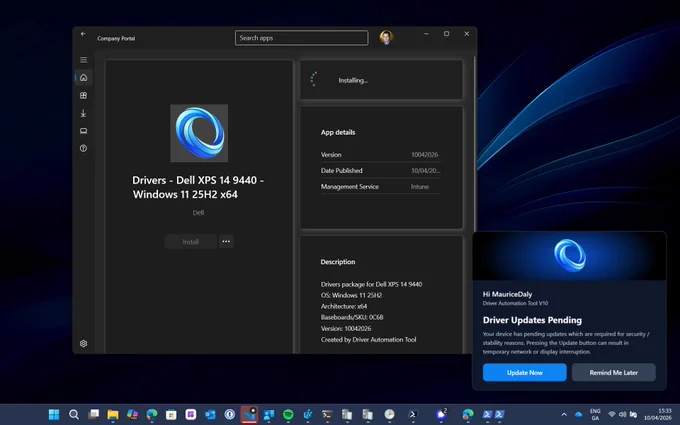Click the Created by Driver Automation Tool line
The image size is (680, 425).
coord(368,340)
